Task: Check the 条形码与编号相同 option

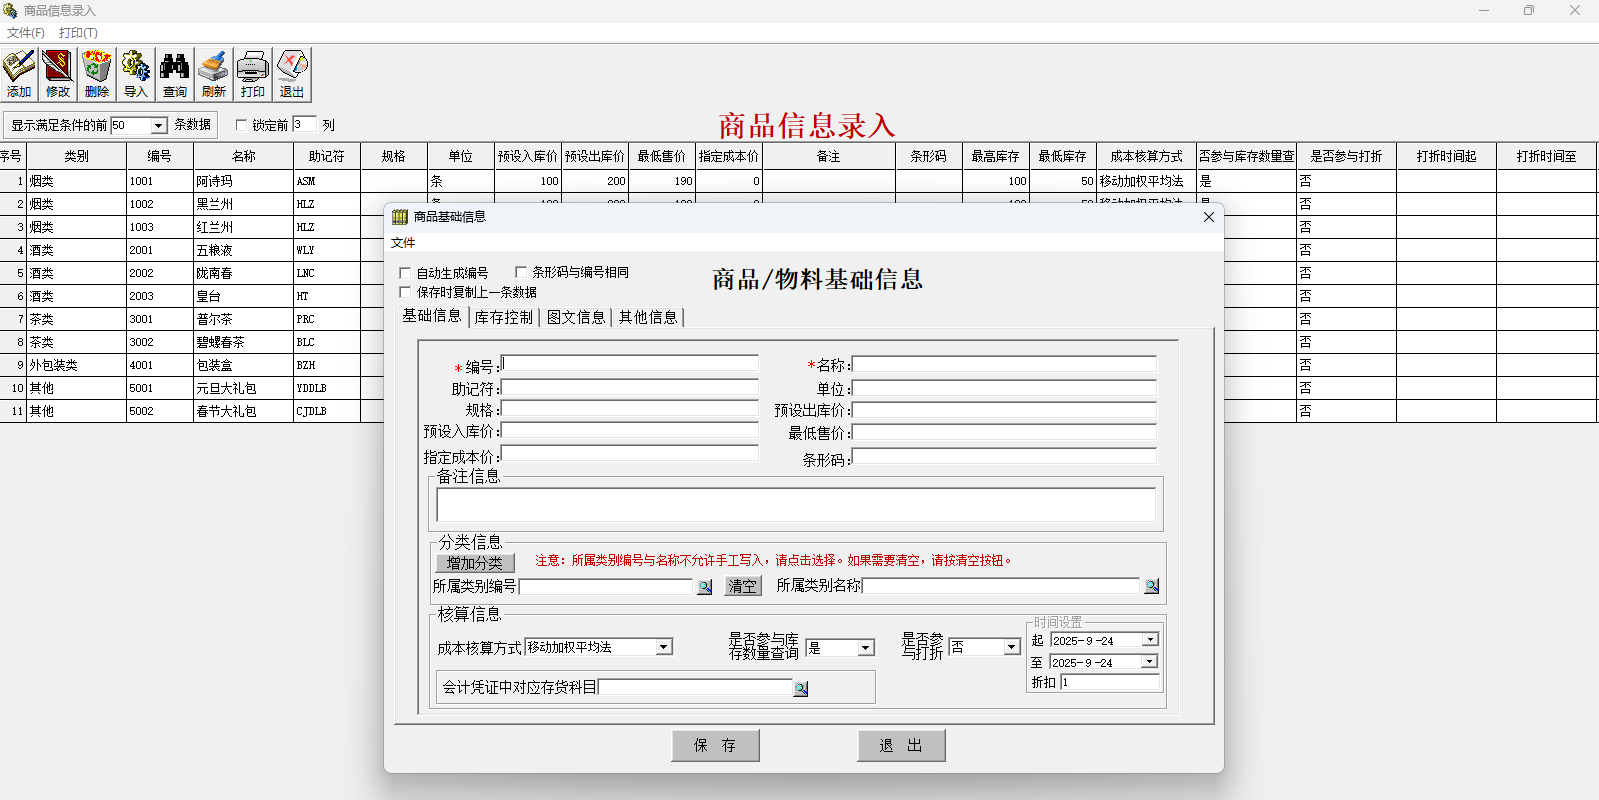Action: click(521, 272)
